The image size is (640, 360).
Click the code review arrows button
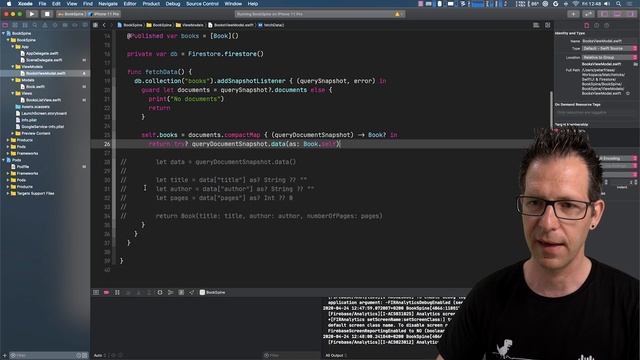pyautogui.click(x=588, y=14)
